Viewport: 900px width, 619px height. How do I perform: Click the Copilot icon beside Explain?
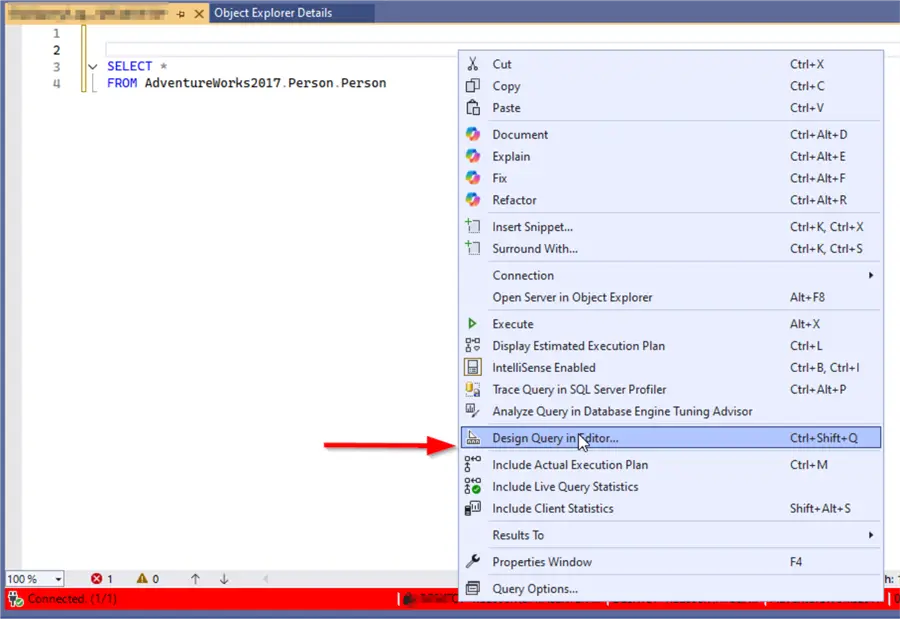(473, 156)
